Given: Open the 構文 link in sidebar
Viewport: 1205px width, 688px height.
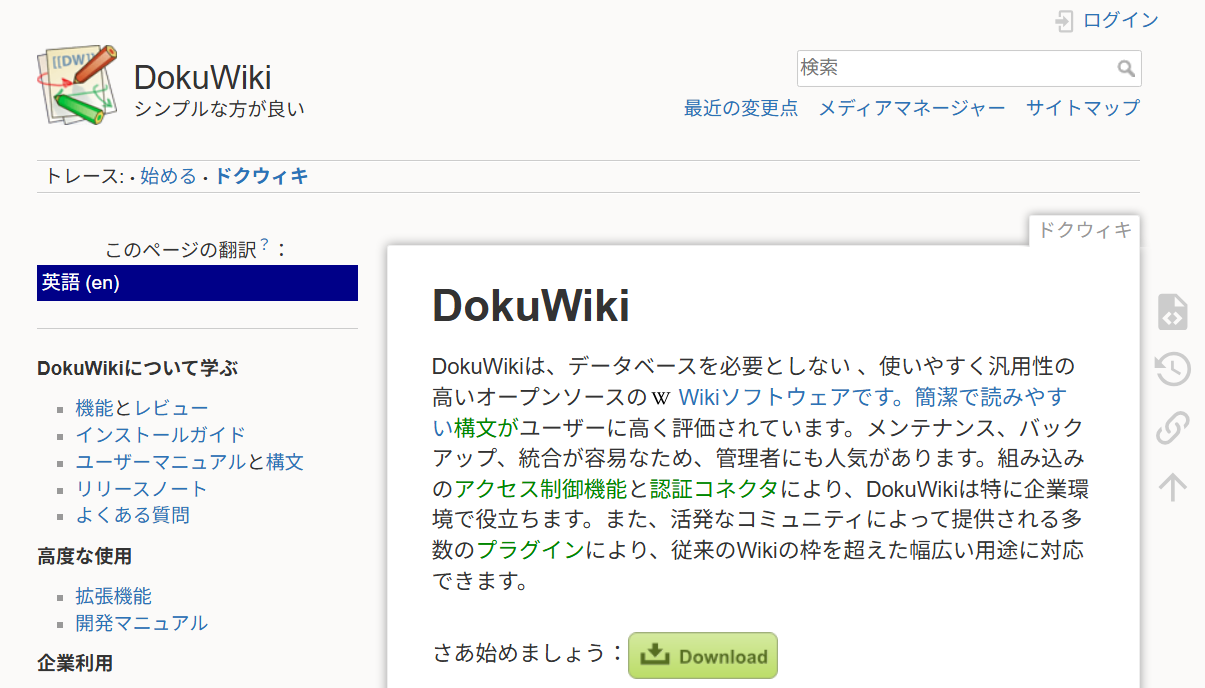Looking at the screenshot, I should point(285,462).
